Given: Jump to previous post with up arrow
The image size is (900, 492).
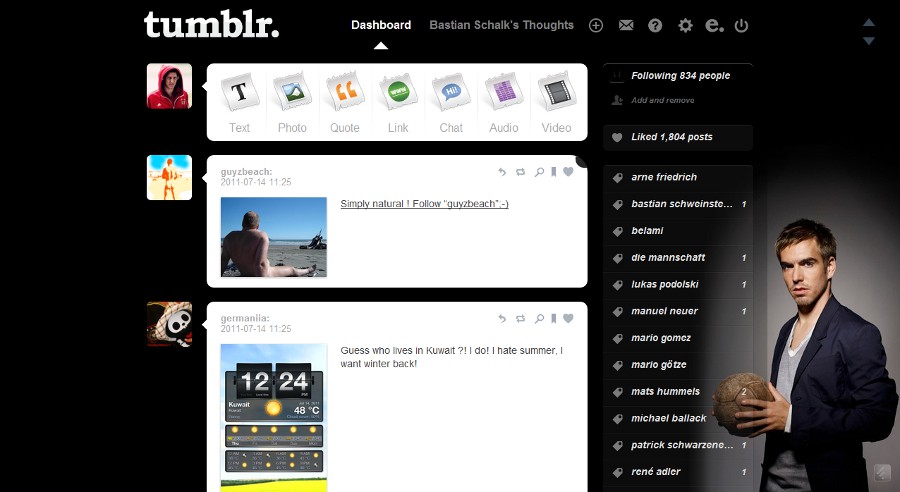Looking at the screenshot, I should 869,22.
